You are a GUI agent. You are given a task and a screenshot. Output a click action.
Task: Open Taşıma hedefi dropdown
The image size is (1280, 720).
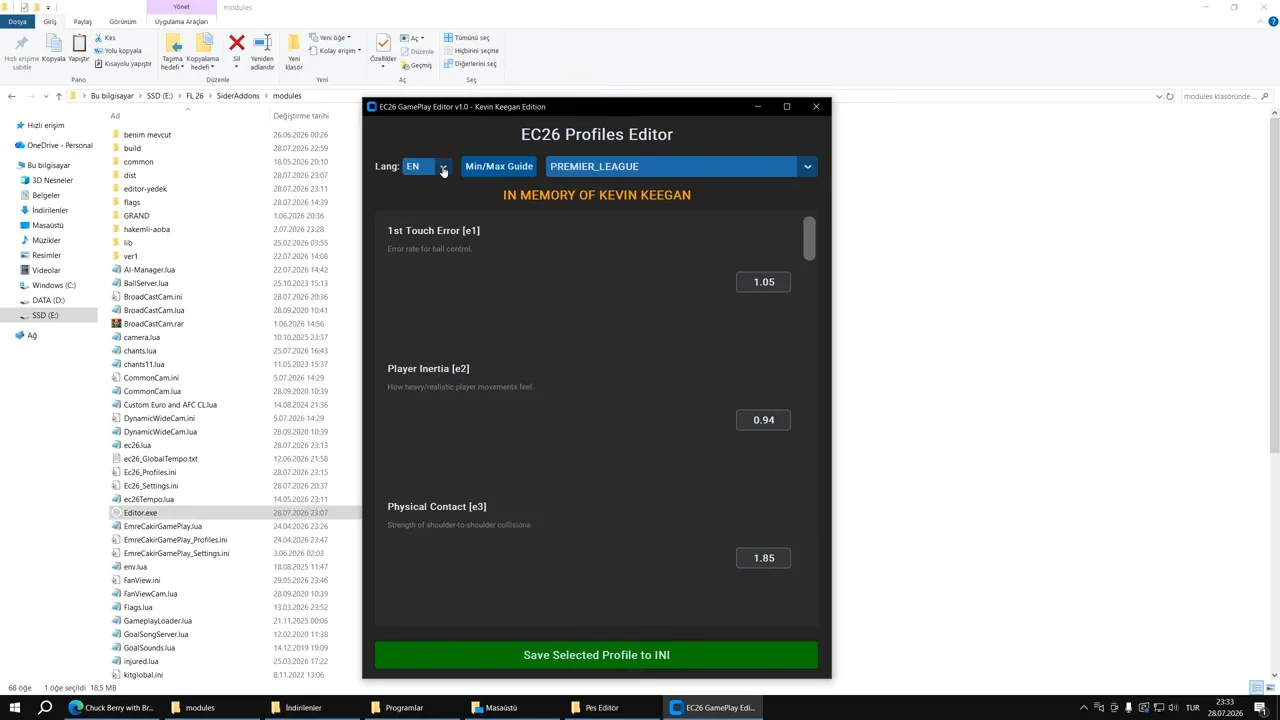(x=173, y=62)
